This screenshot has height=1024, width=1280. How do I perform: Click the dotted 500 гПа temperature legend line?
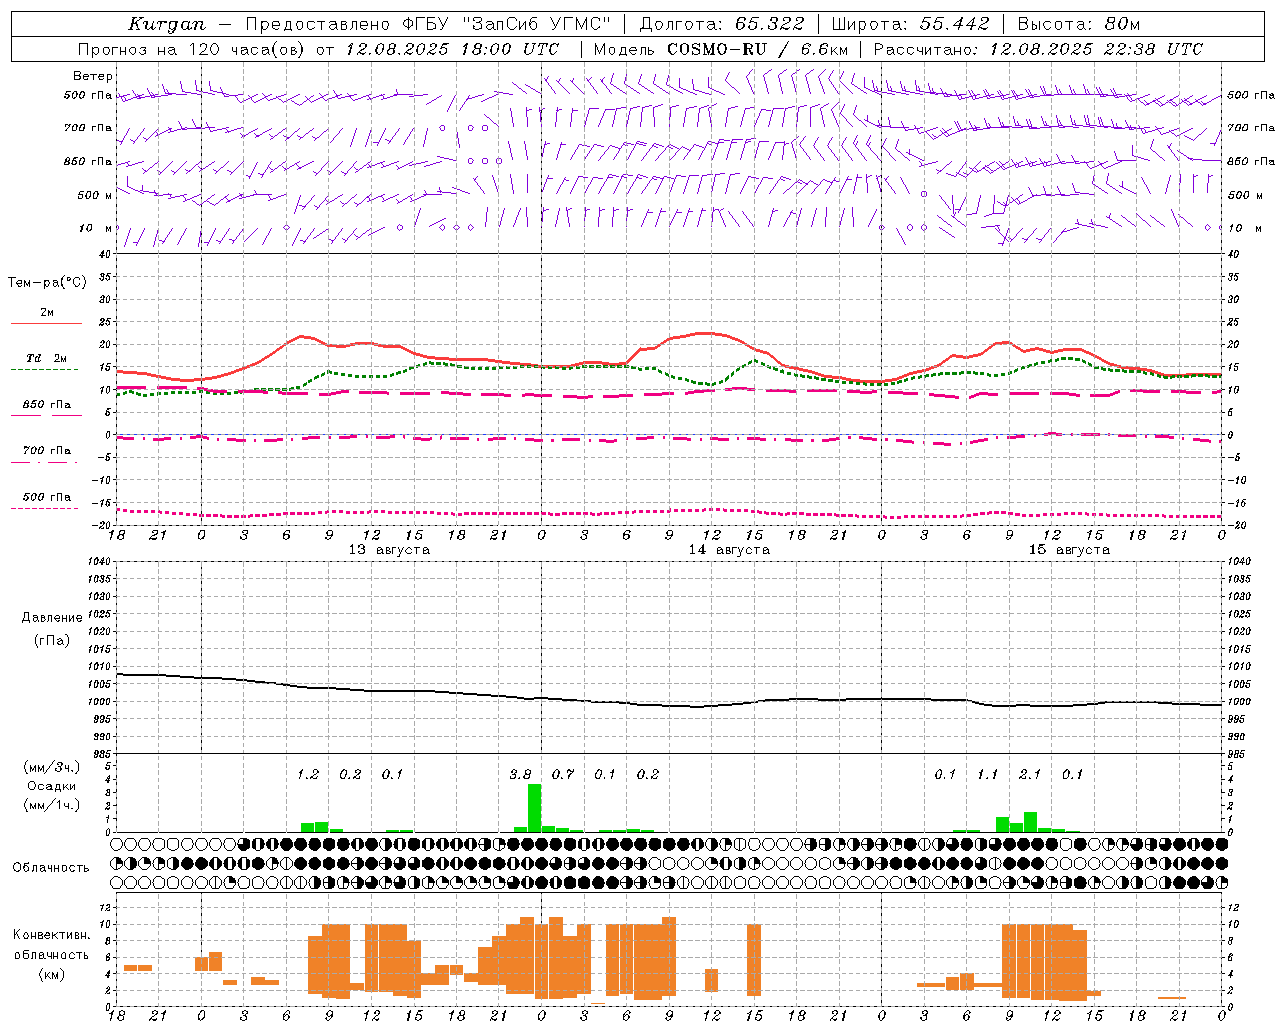point(45,508)
